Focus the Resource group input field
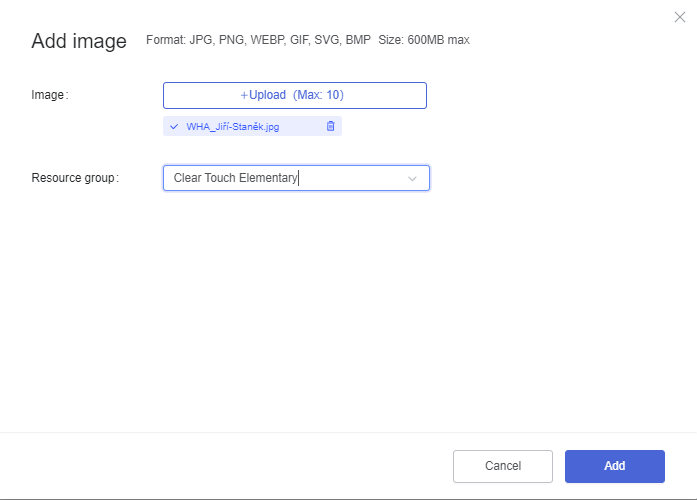 296,178
